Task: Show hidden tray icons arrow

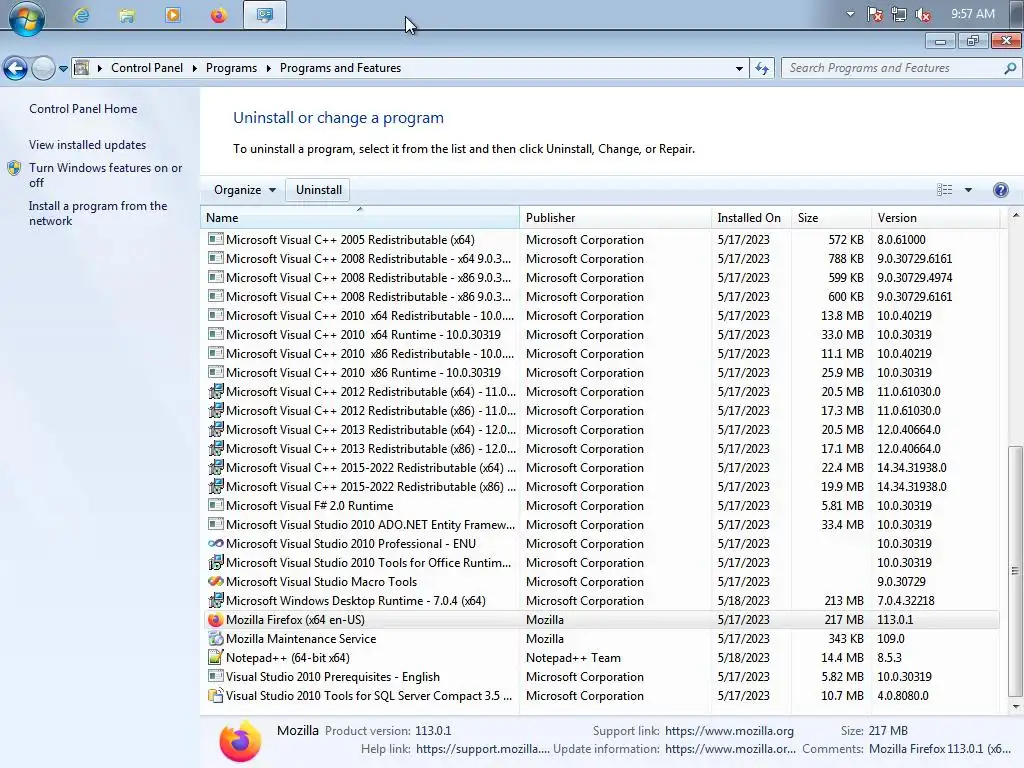Action: pos(850,14)
